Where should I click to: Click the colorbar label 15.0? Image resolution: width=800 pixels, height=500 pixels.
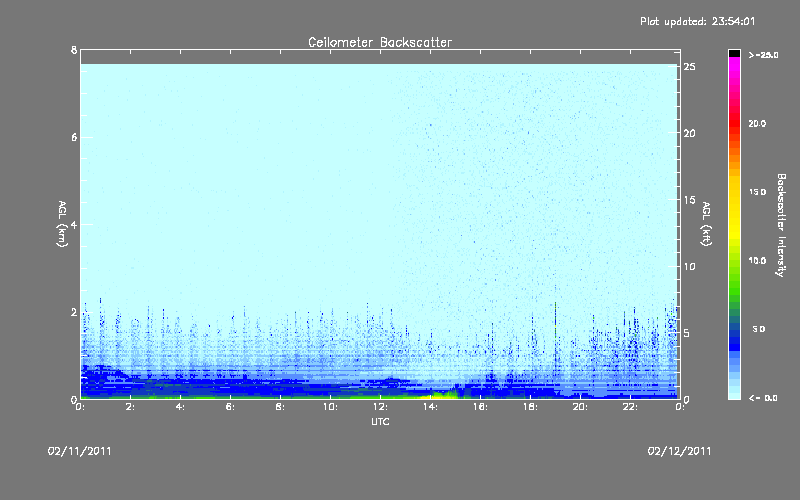pyautogui.click(x=757, y=192)
